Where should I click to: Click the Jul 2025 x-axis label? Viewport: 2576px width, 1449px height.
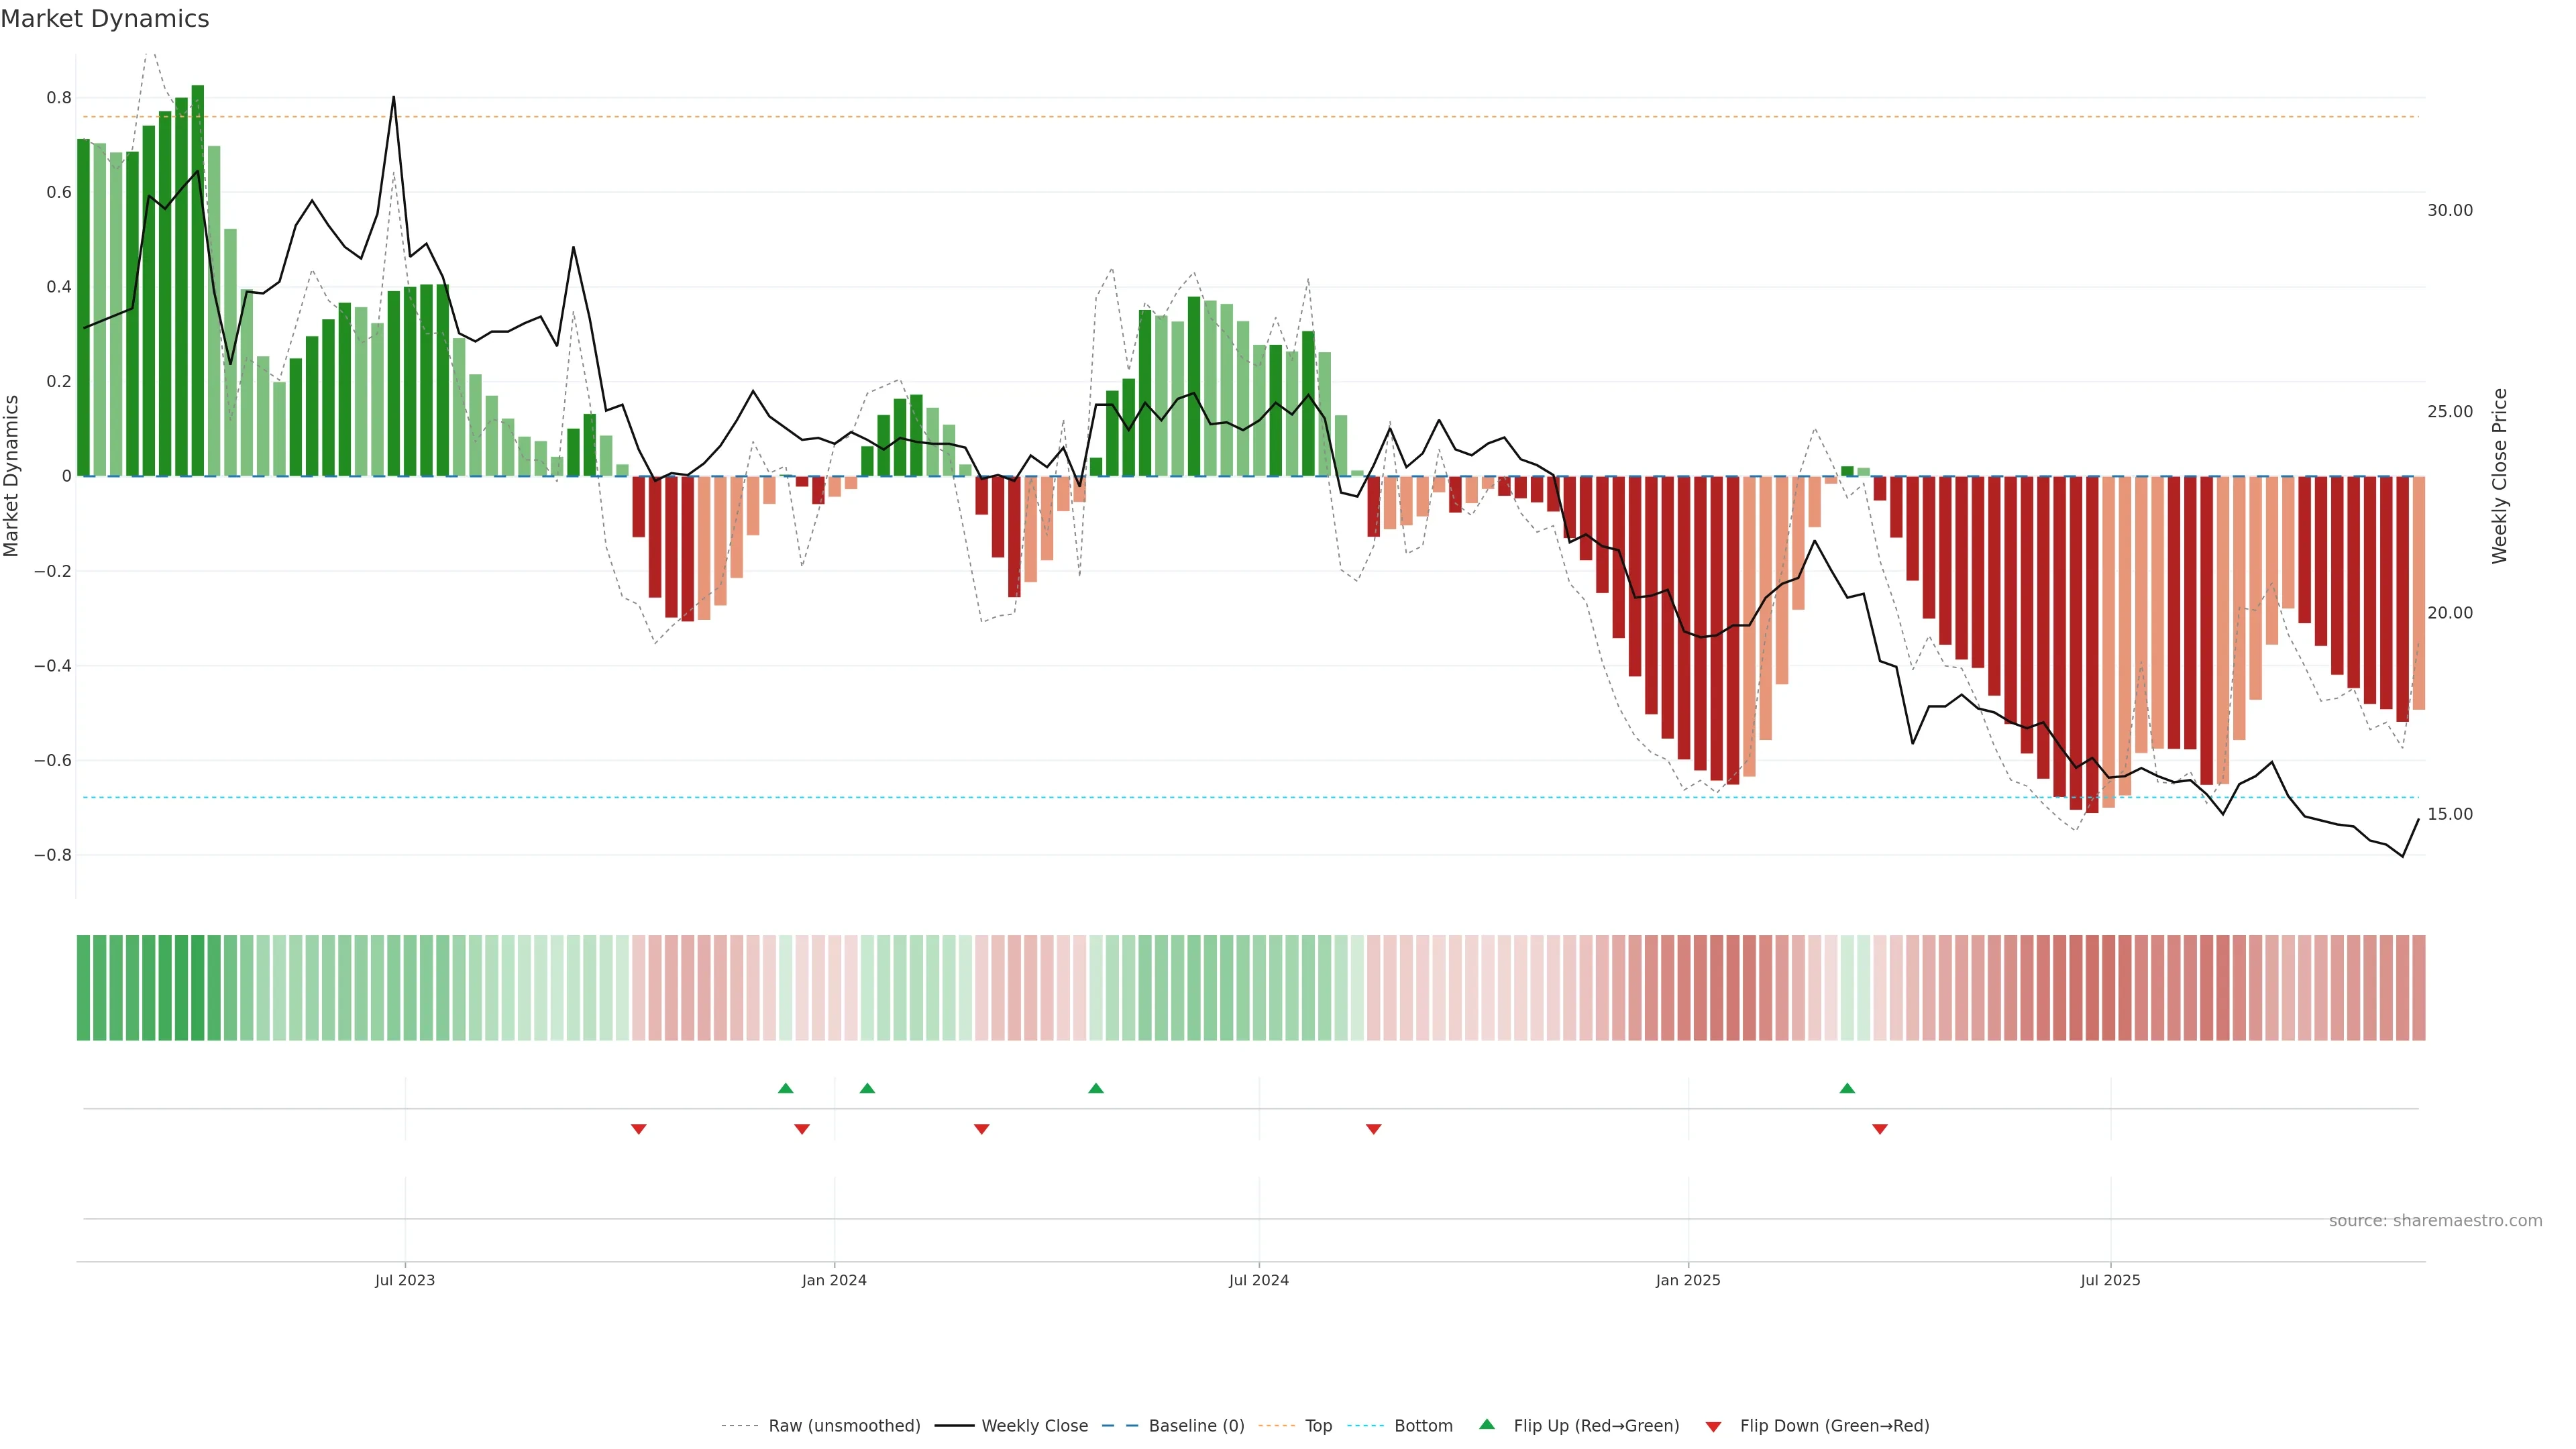(2110, 1280)
